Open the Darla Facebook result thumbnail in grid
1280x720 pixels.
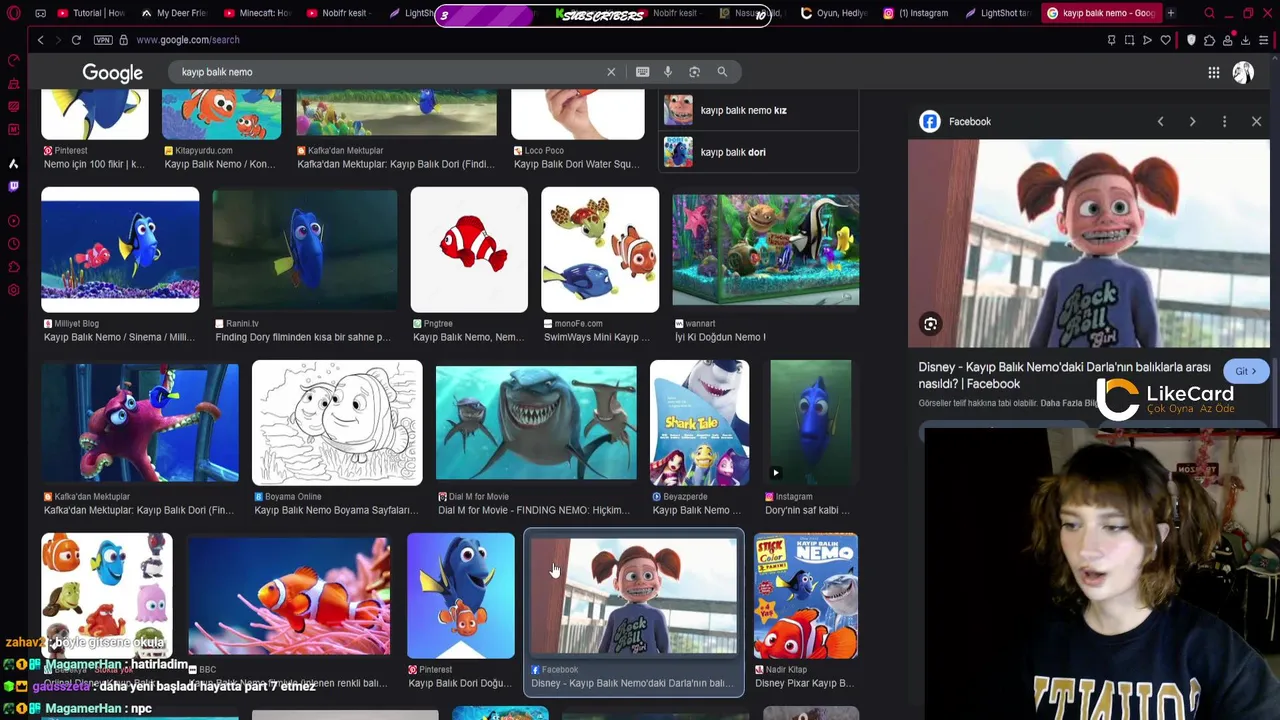(634, 596)
